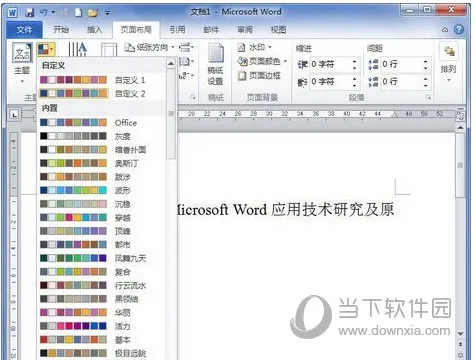This screenshot has height=360, width=475.
Task: Select the 自定义 2 color scheme
Action: 101,94
